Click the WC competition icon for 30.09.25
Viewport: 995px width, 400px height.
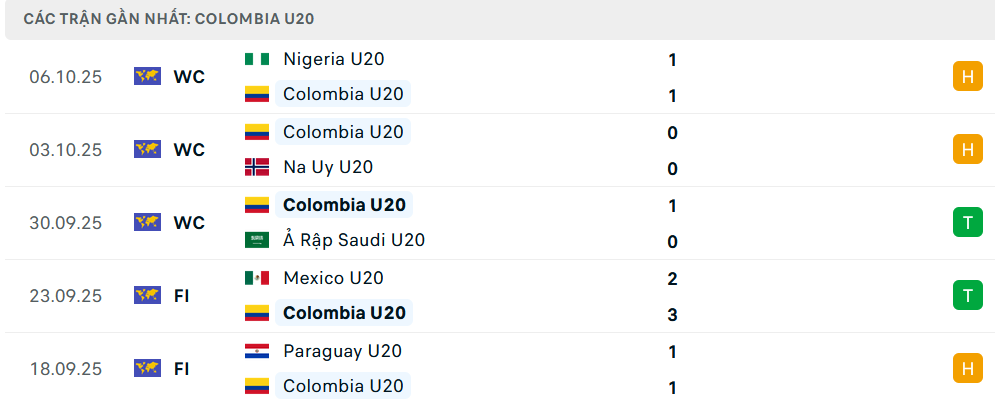[147, 222]
